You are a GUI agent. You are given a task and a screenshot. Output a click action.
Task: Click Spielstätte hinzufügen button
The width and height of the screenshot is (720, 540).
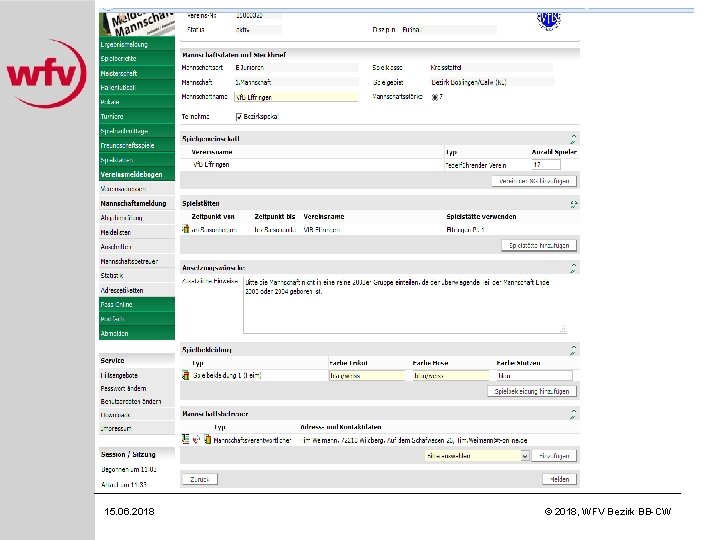coord(539,245)
